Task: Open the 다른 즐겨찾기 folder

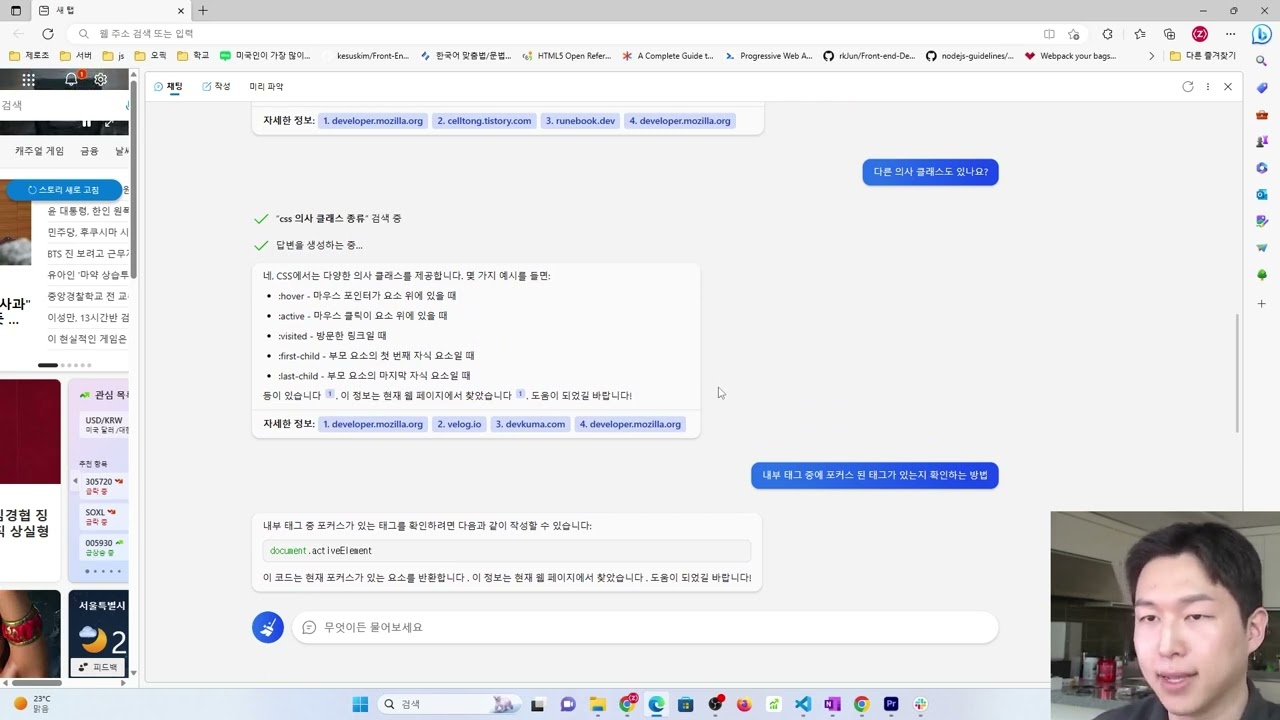Action: [x=1203, y=56]
